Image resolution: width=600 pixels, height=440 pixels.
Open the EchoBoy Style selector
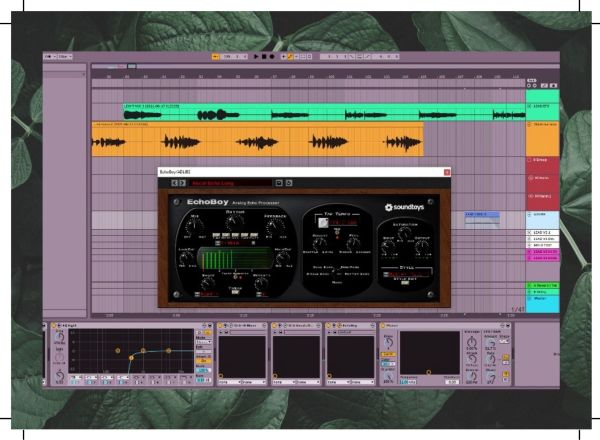tap(405, 272)
